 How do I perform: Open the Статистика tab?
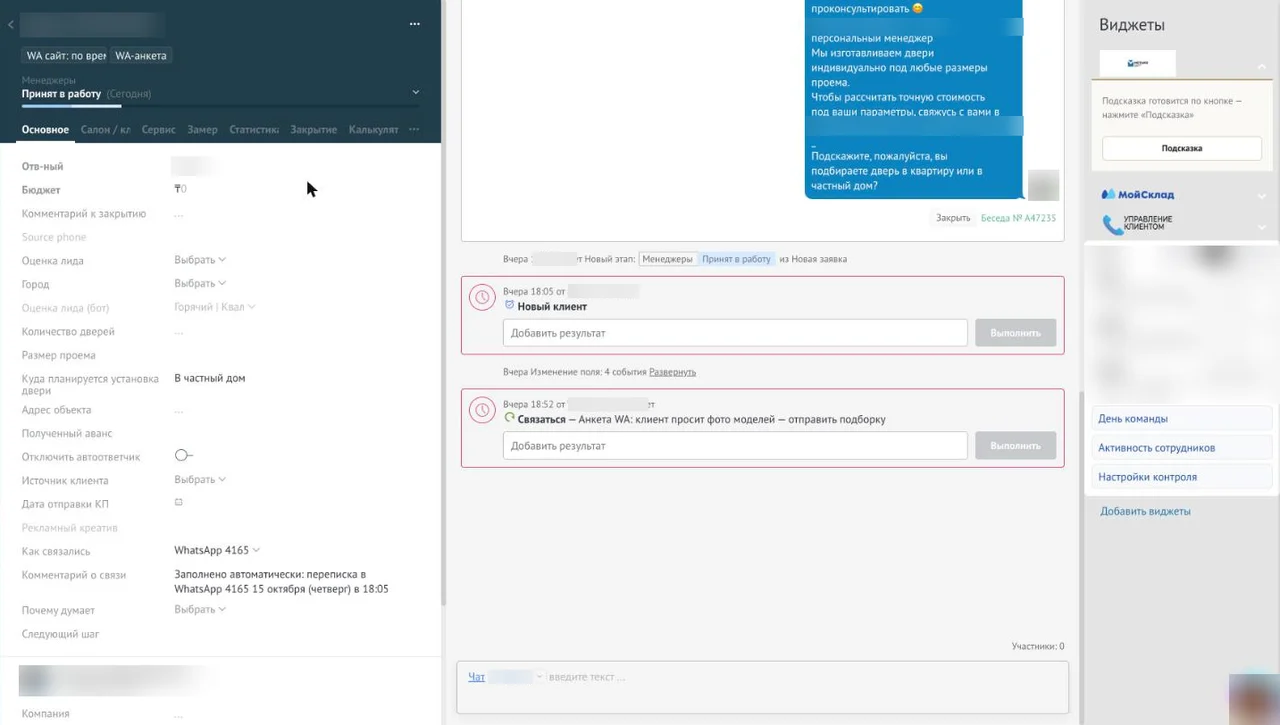pyautogui.click(x=254, y=130)
